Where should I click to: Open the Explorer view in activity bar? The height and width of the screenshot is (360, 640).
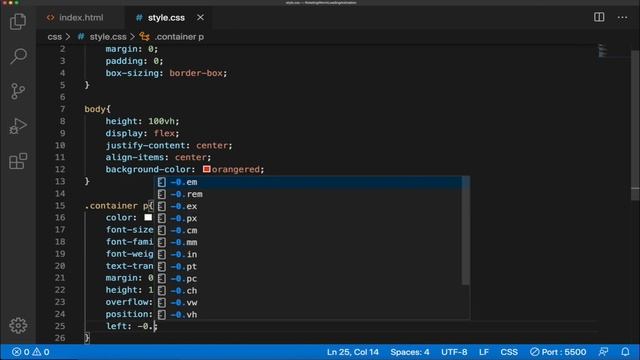click(x=18, y=21)
